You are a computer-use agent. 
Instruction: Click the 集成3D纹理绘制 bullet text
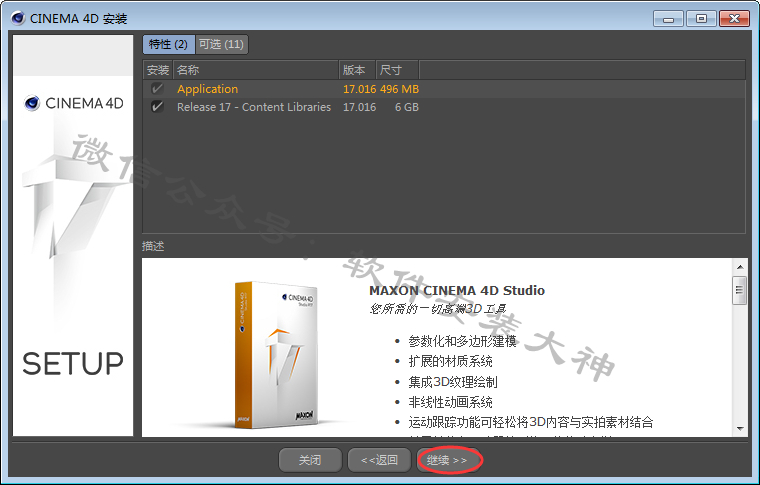[x=453, y=382]
